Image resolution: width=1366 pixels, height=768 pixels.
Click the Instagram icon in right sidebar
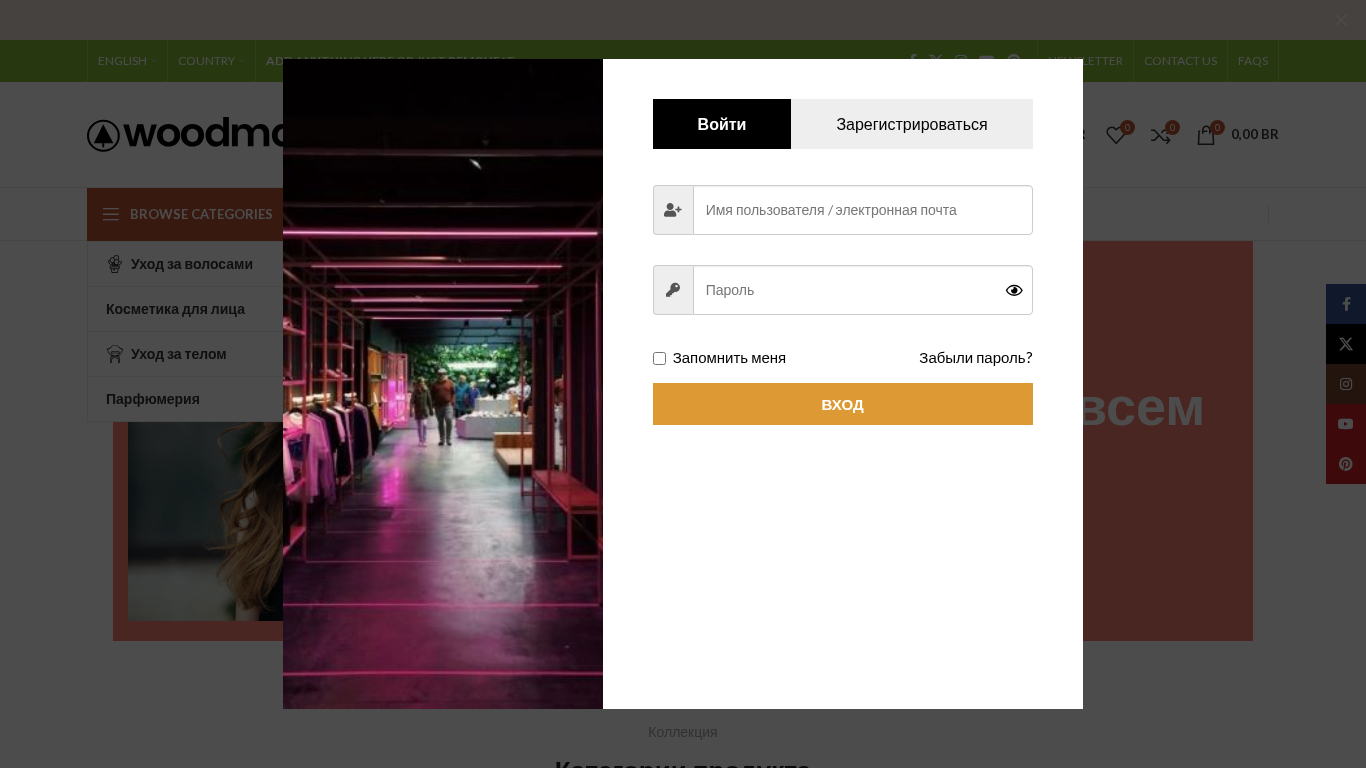[1346, 384]
